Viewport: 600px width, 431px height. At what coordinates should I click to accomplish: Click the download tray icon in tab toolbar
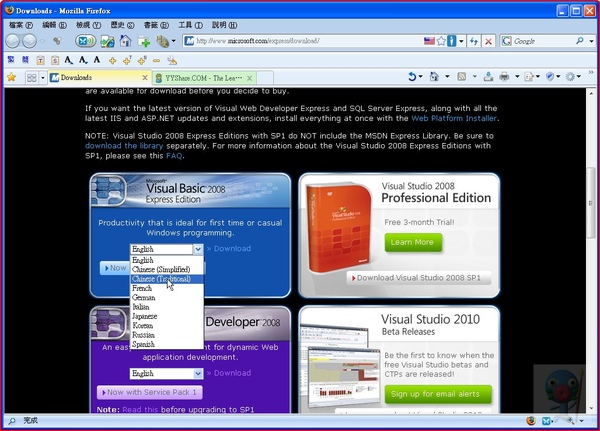pos(488,77)
